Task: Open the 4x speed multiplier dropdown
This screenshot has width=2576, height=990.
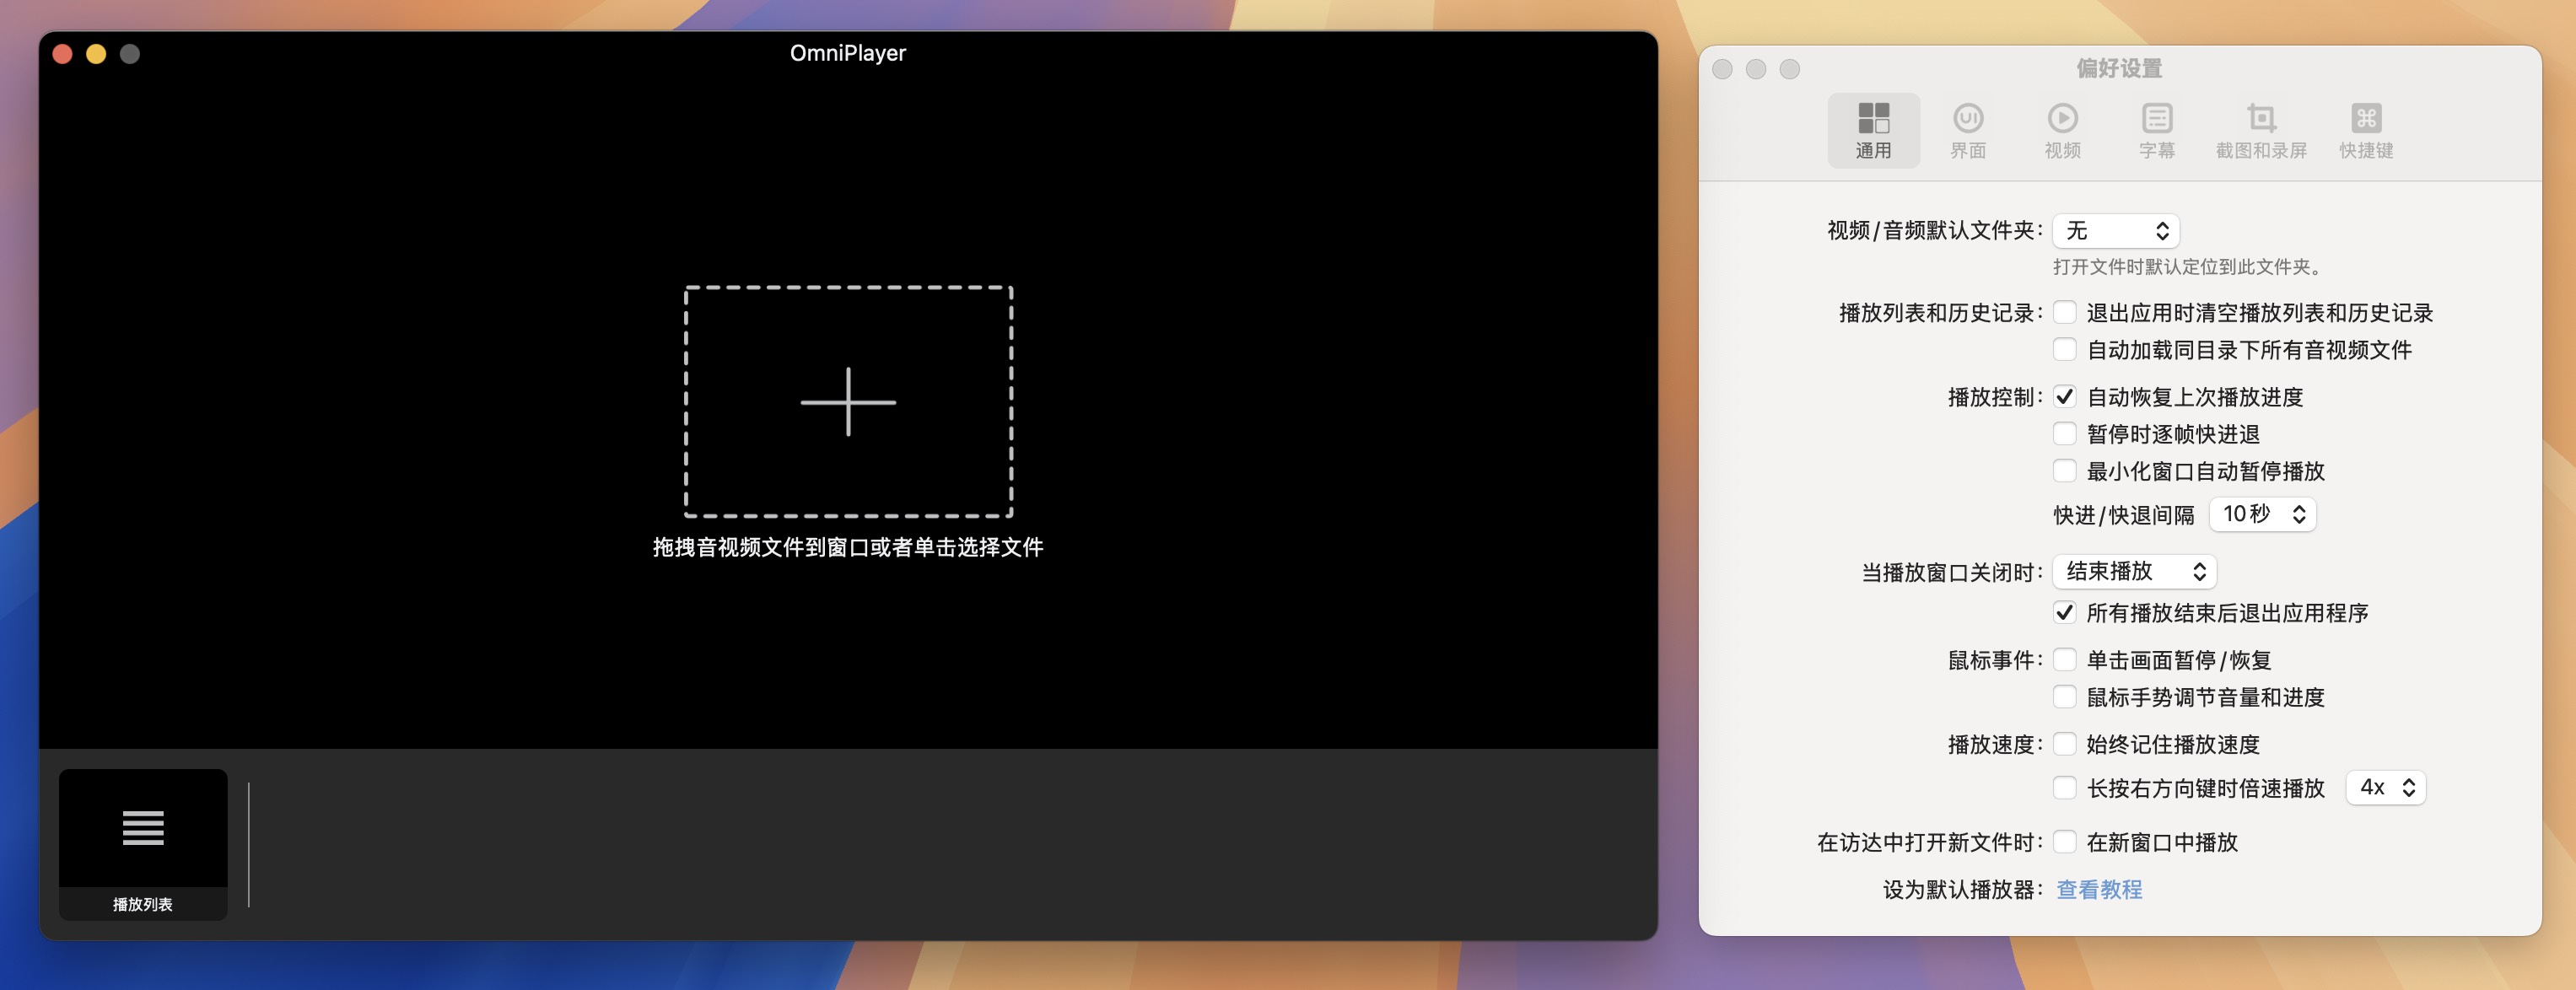Action: tap(2385, 787)
